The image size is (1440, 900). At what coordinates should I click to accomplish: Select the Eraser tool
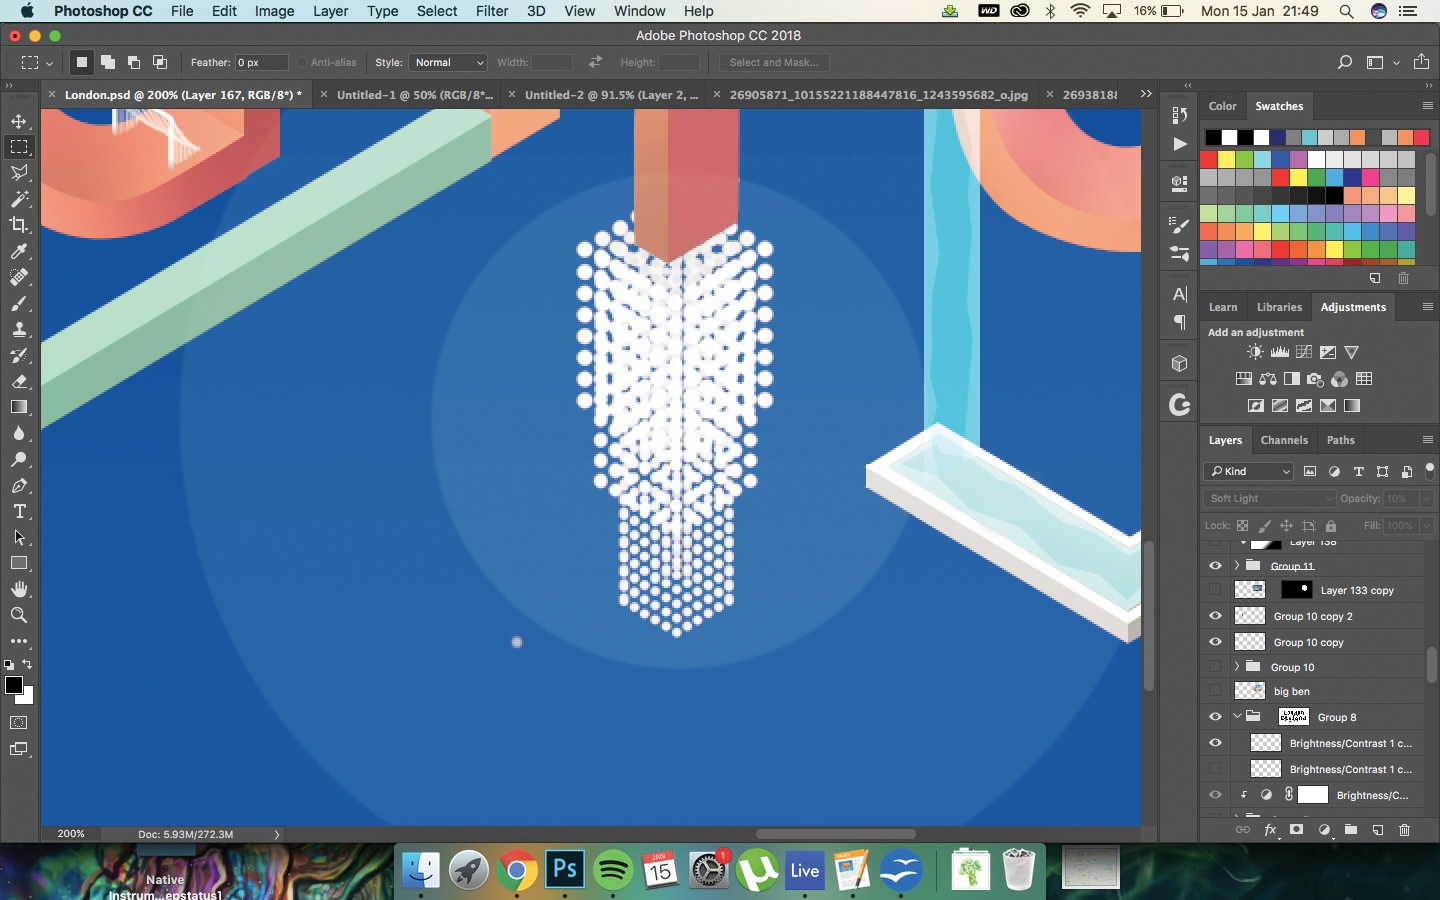tap(19, 381)
